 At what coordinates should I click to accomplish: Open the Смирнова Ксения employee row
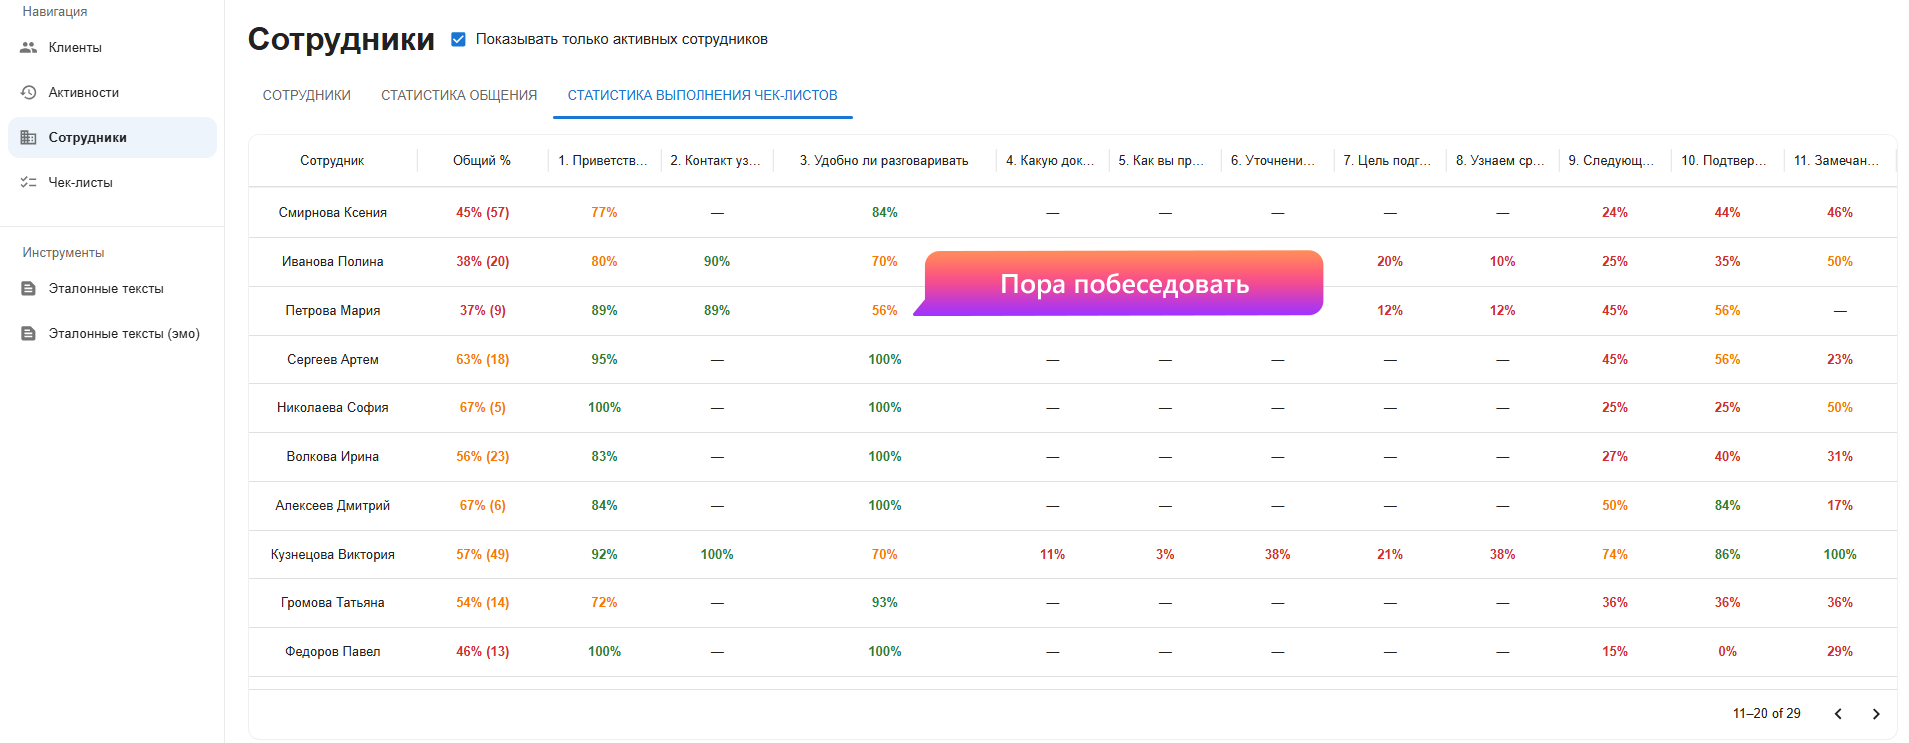point(332,212)
